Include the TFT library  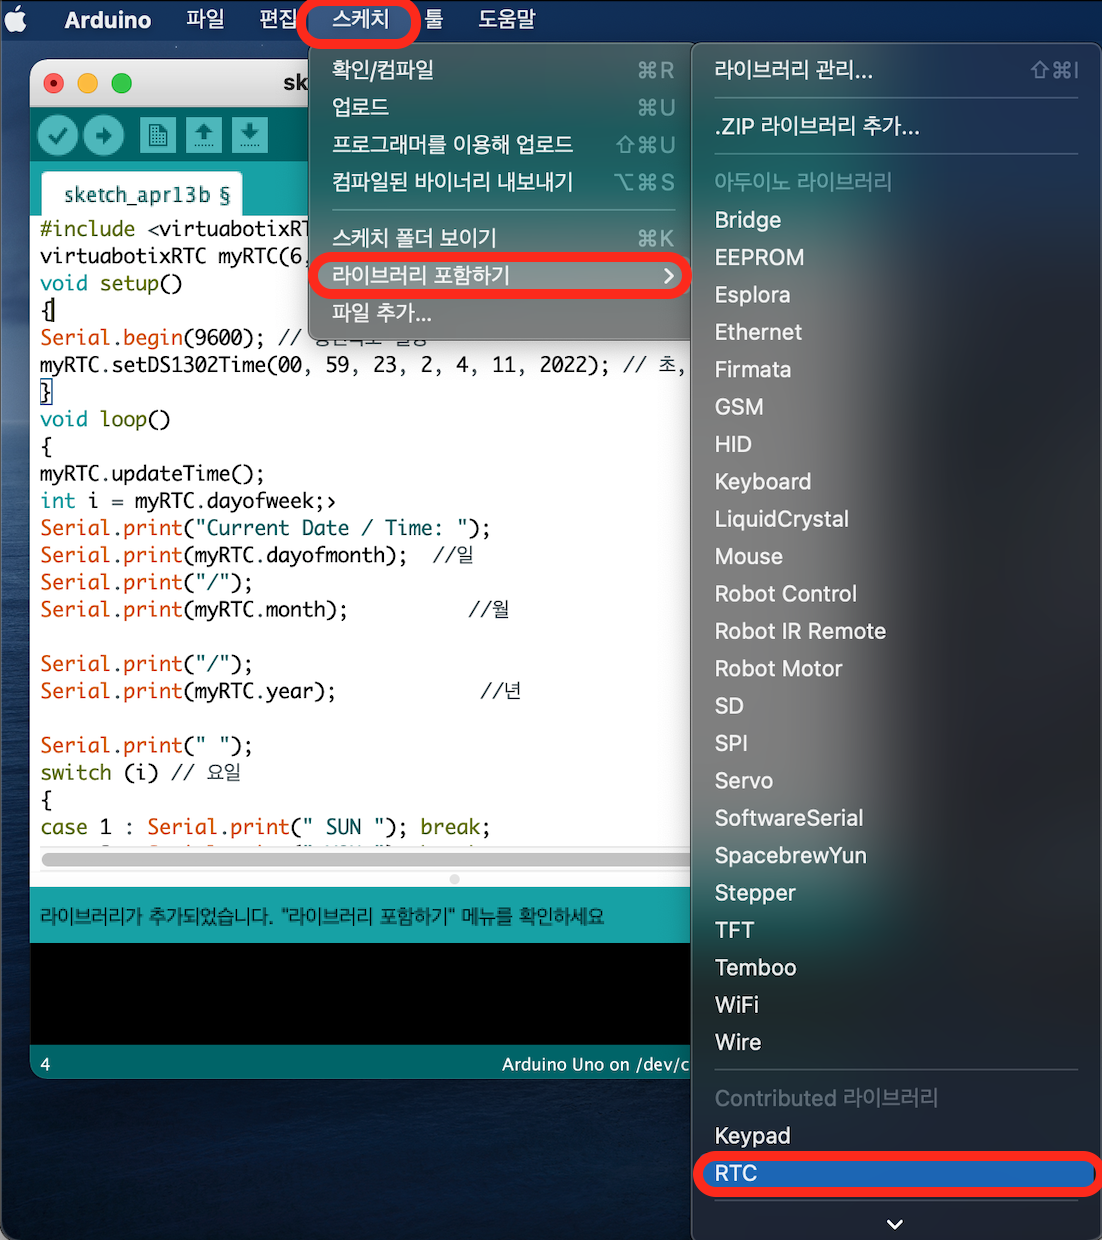896,930
